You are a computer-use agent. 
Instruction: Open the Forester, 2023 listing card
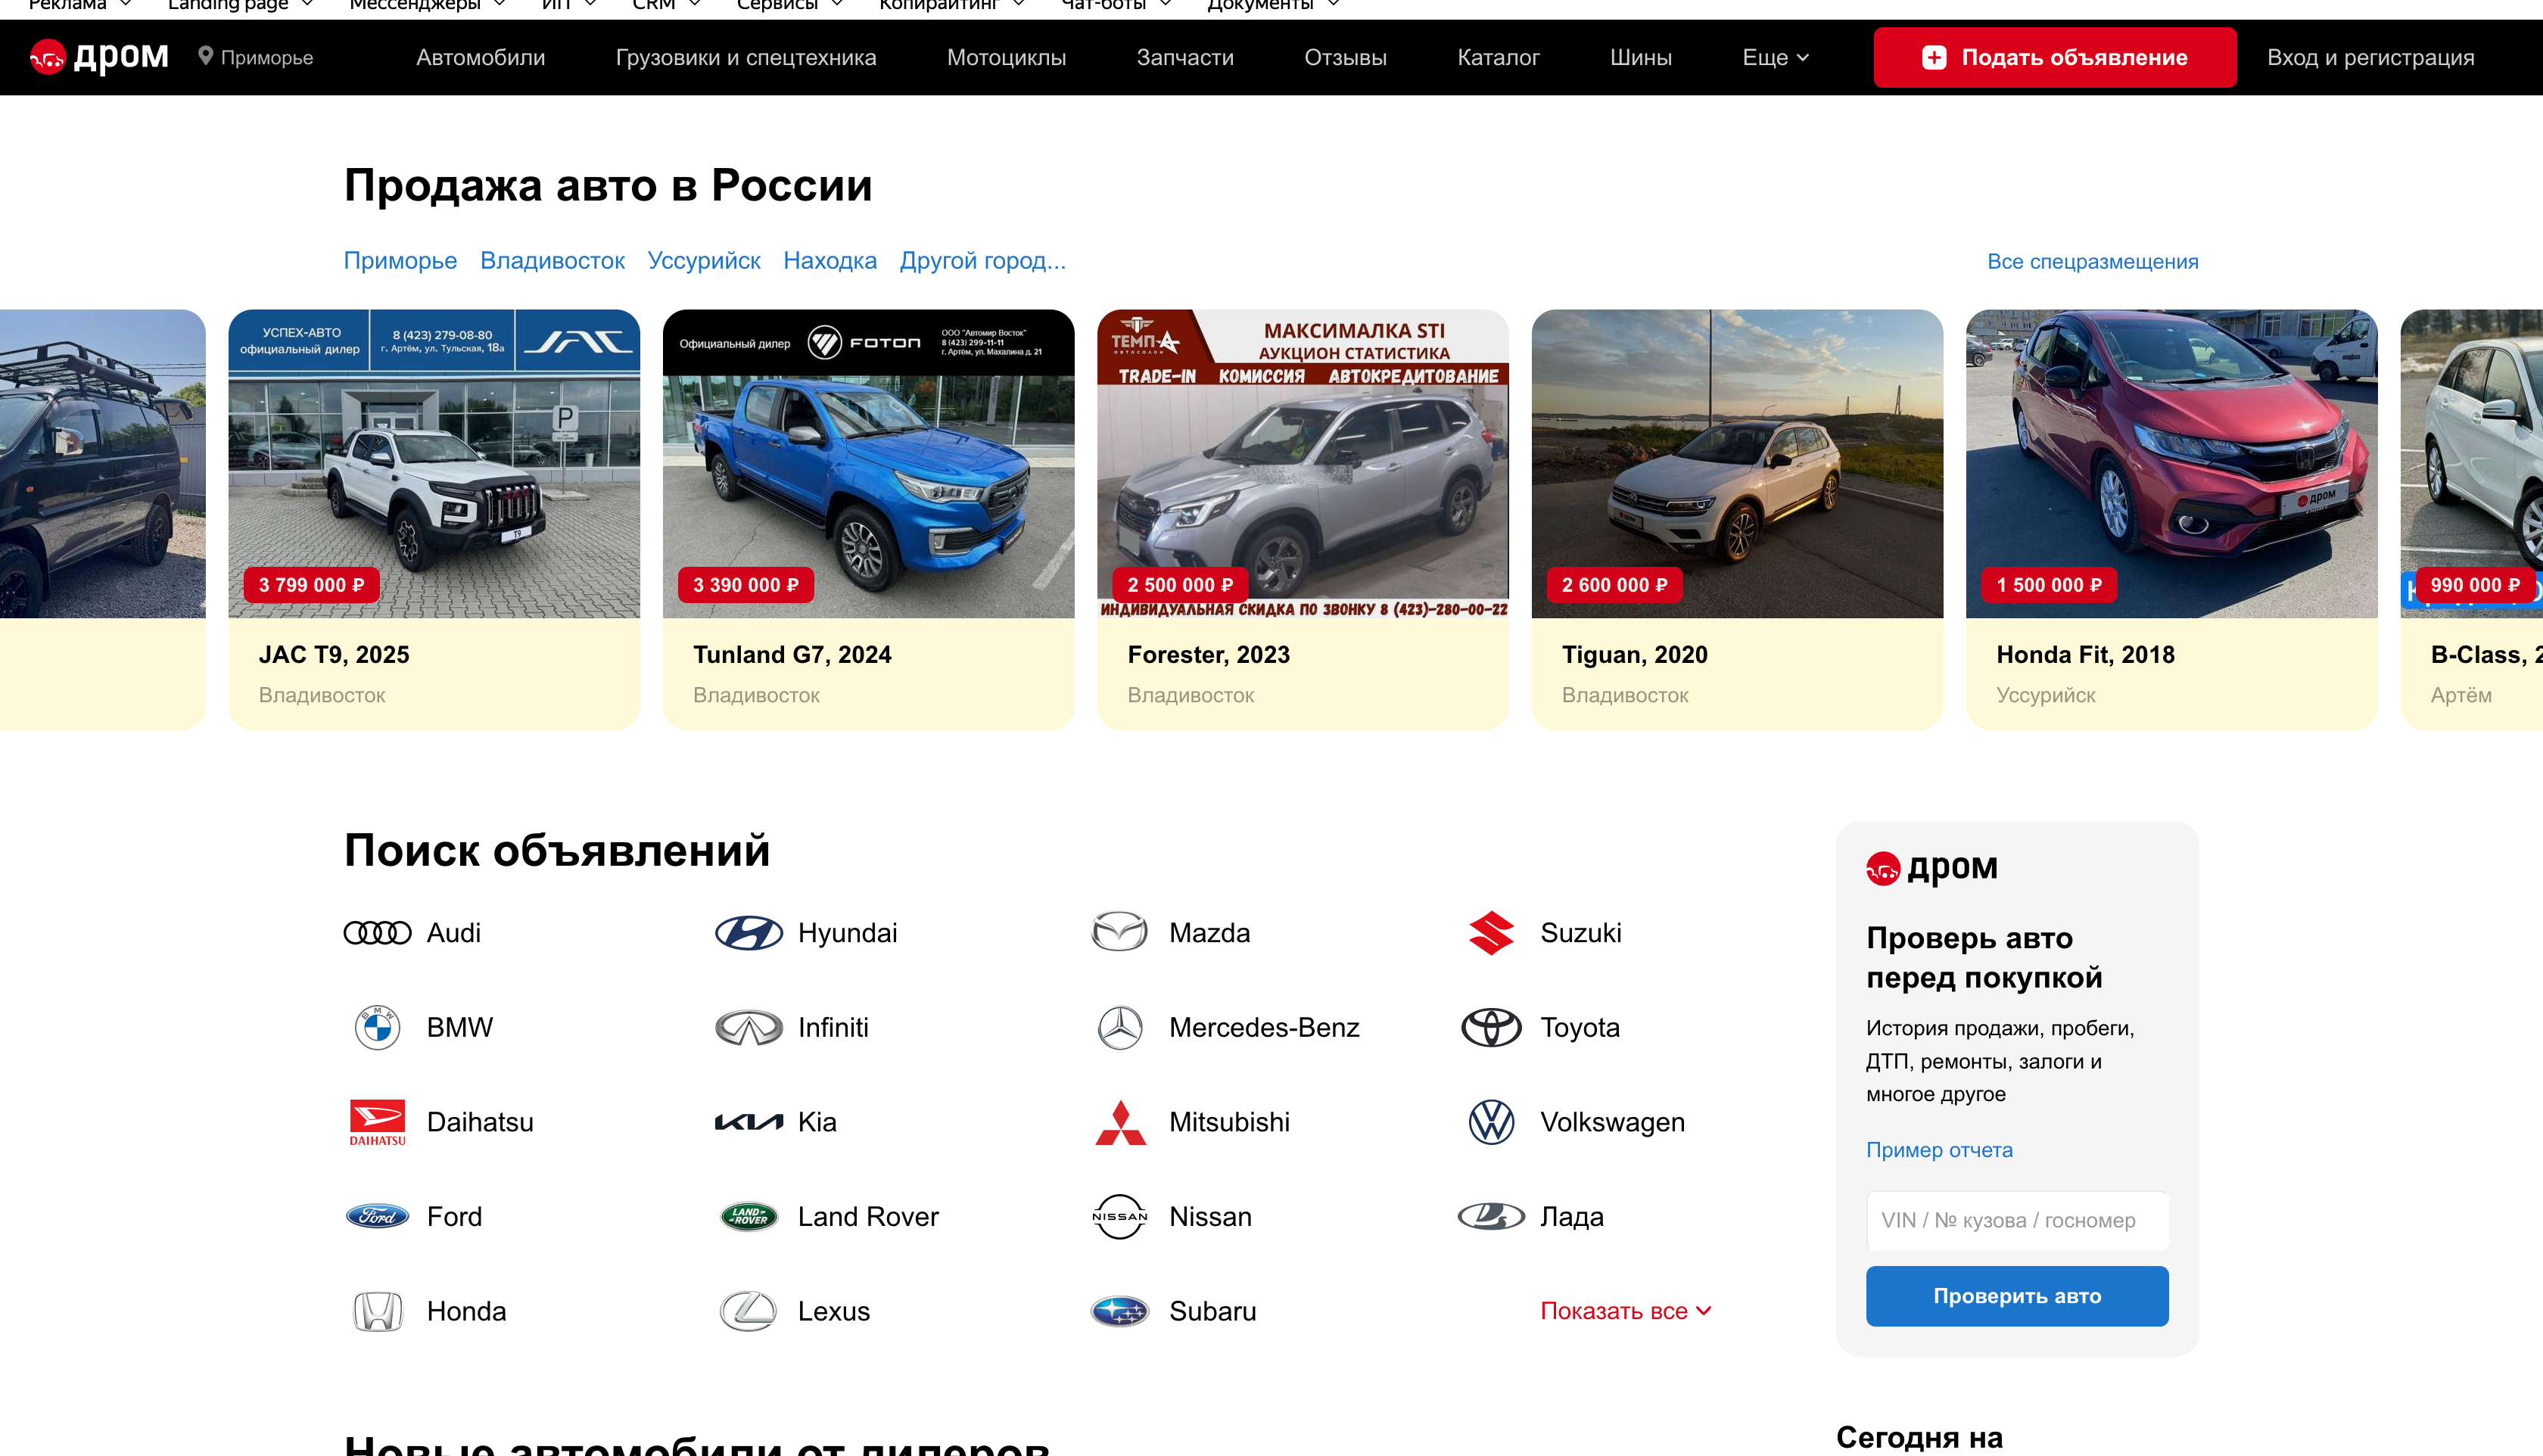1302,518
